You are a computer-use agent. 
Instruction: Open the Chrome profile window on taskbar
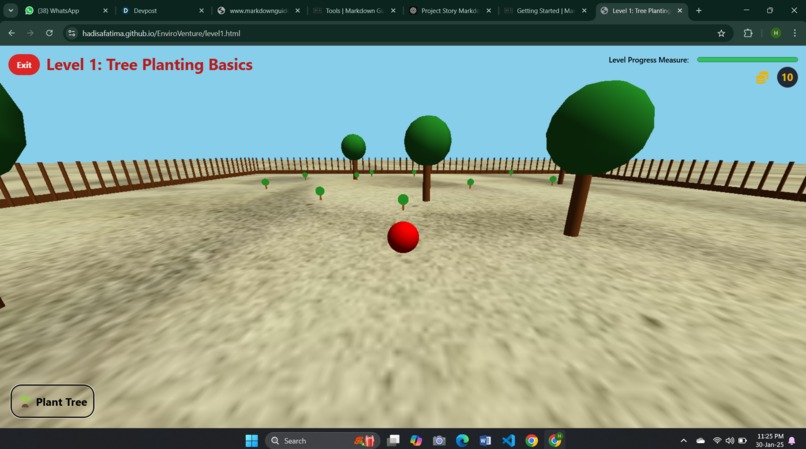point(555,440)
